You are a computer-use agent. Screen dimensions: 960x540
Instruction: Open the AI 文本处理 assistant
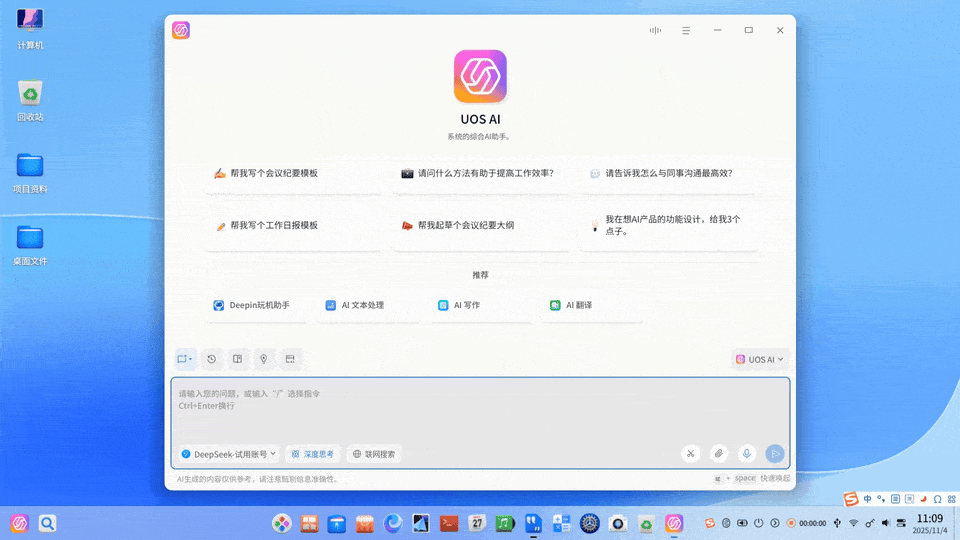pos(369,305)
